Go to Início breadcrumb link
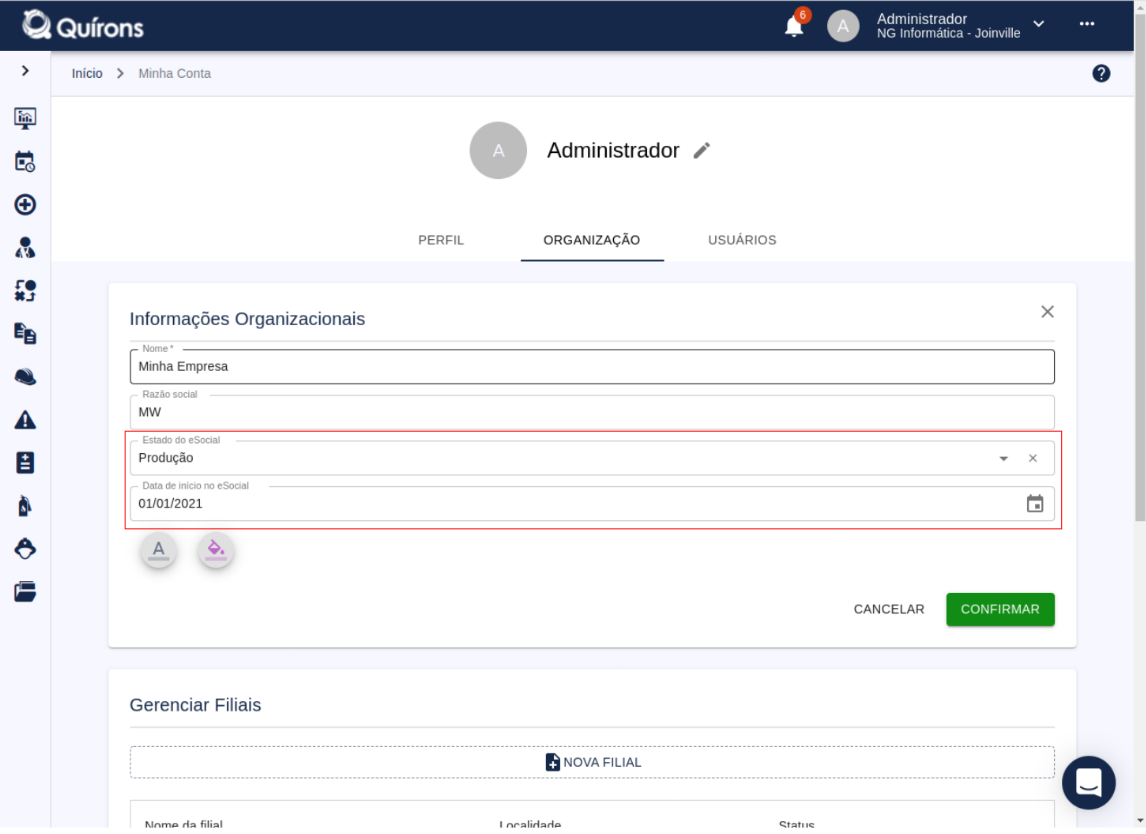Screen dimensions: 1146x834 [x=87, y=74]
